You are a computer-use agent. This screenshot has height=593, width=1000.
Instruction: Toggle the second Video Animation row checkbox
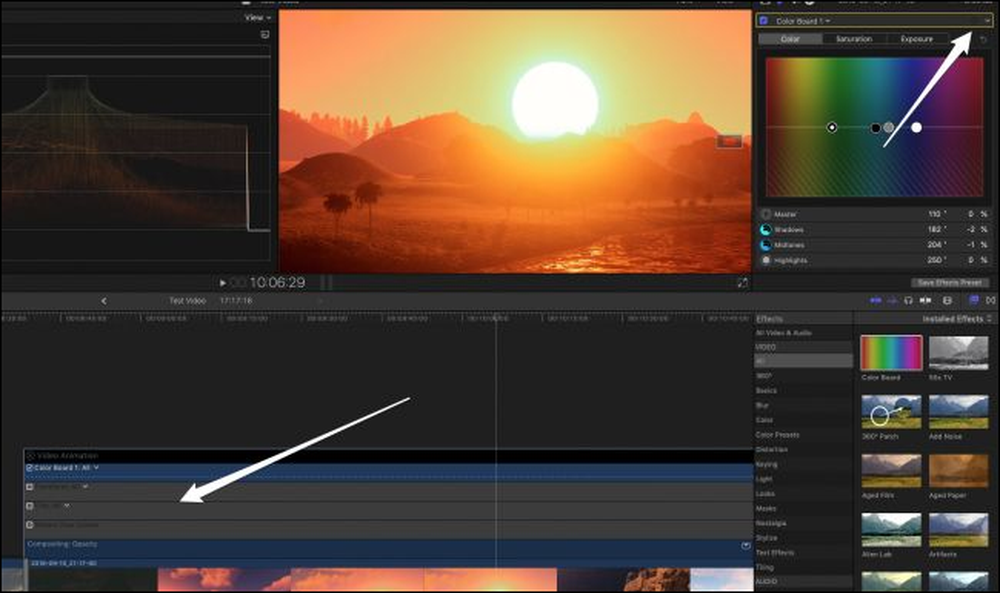tap(29, 487)
